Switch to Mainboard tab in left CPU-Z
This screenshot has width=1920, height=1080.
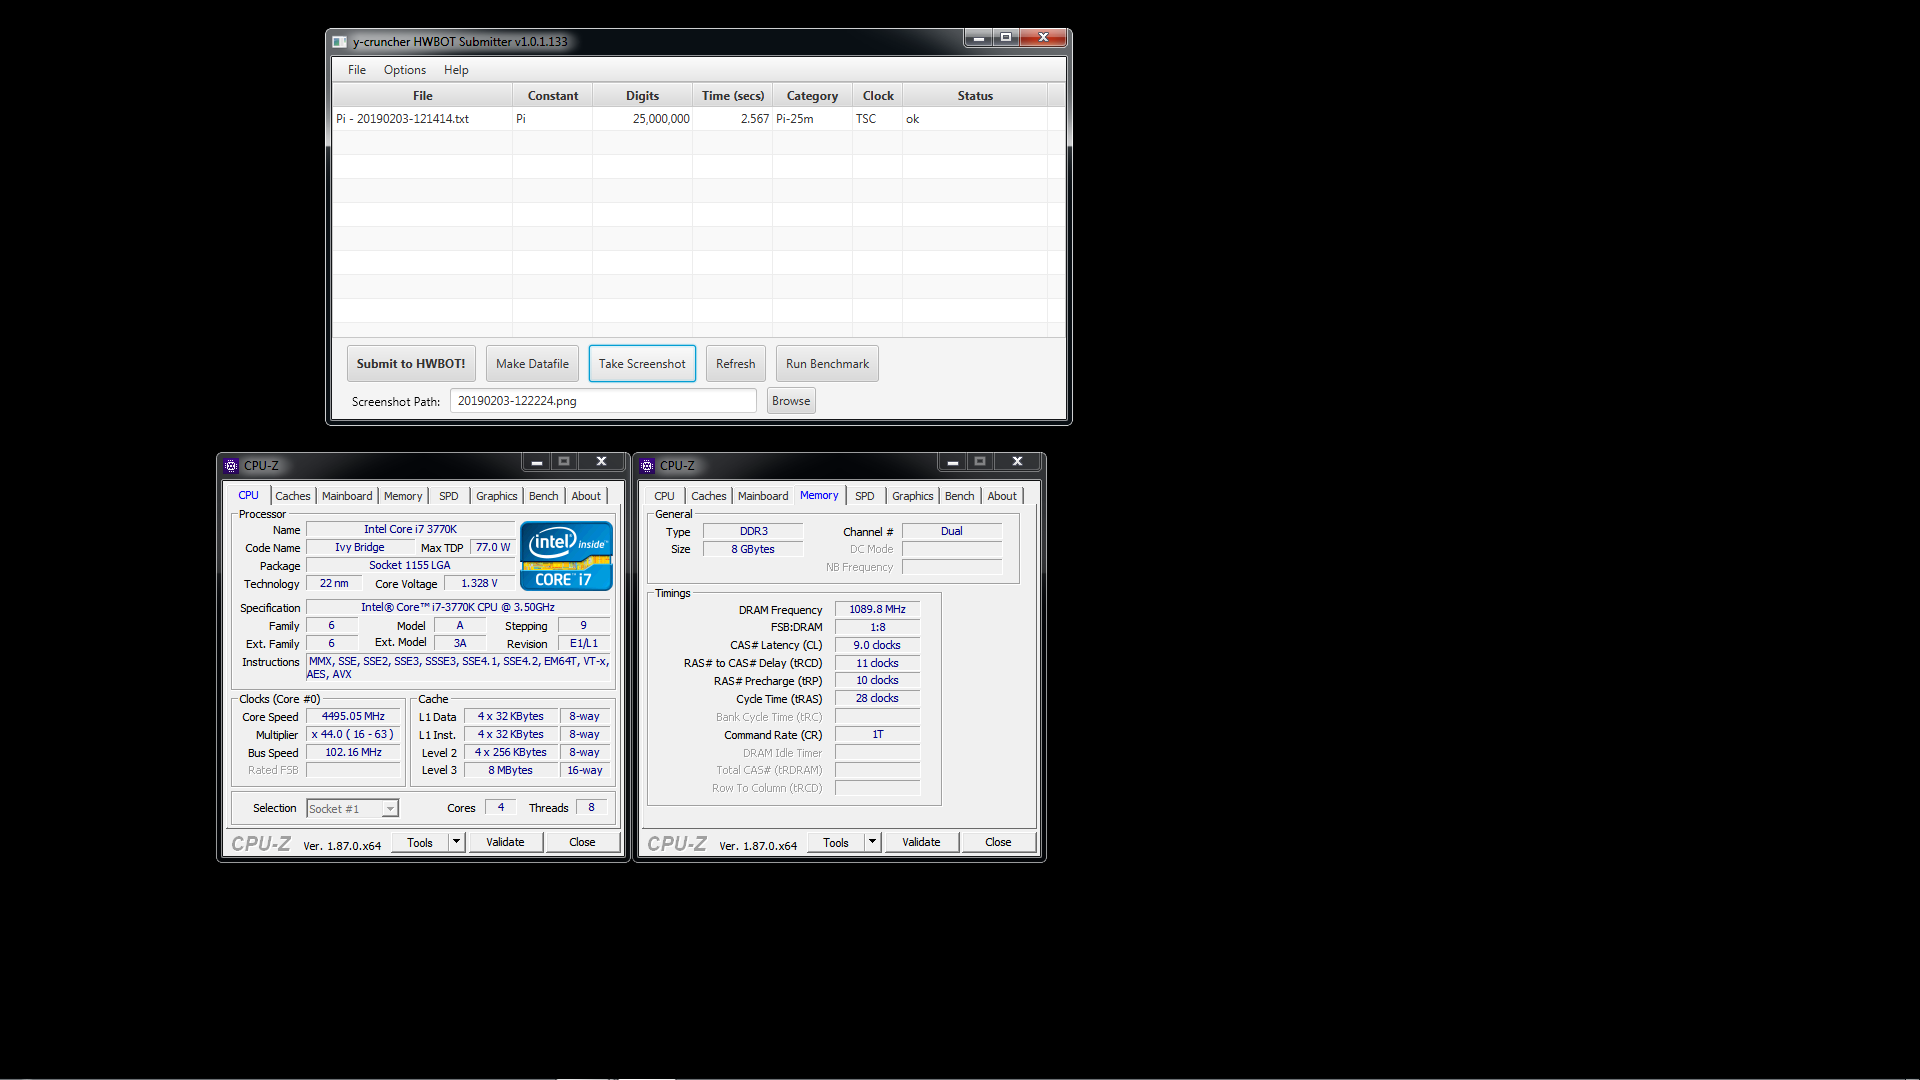click(x=347, y=496)
